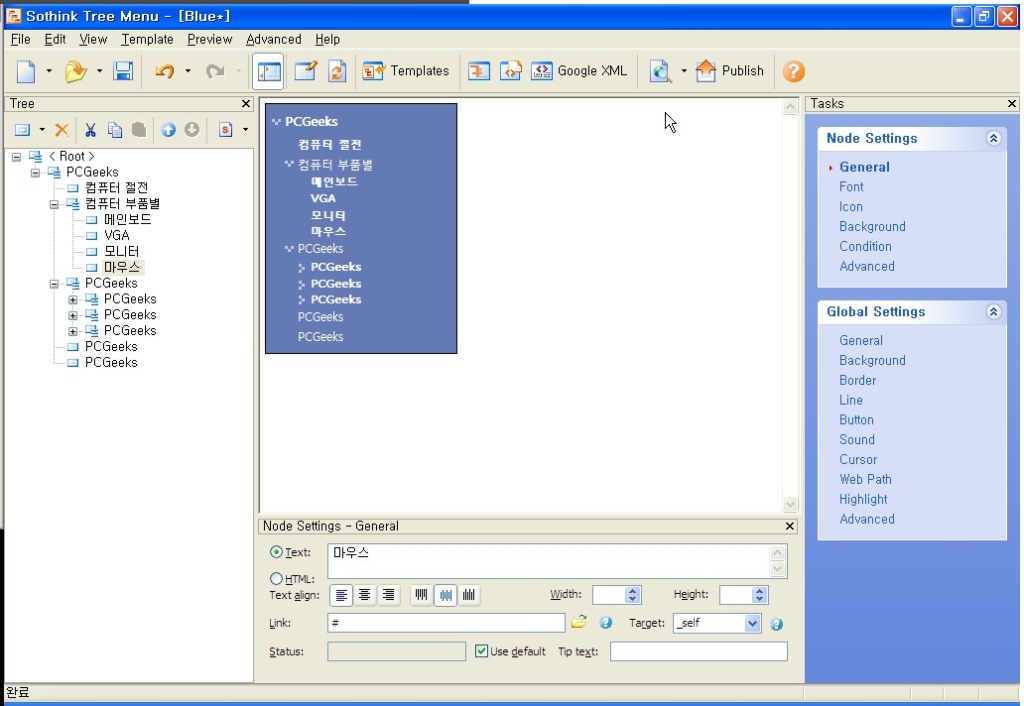Viewport: 1024px width, 706px height.
Task: Click the Delete node X icon
Action: pyautogui.click(x=62, y=130)
